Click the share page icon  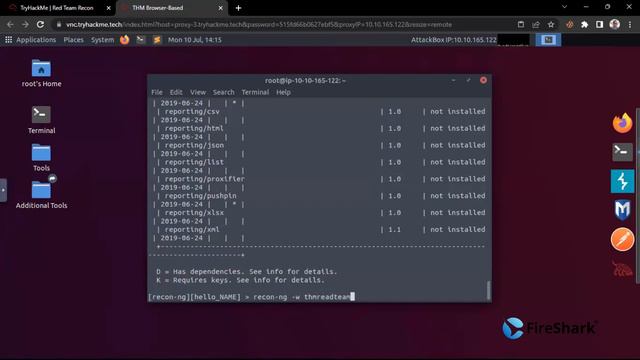[x=536, y=24]
